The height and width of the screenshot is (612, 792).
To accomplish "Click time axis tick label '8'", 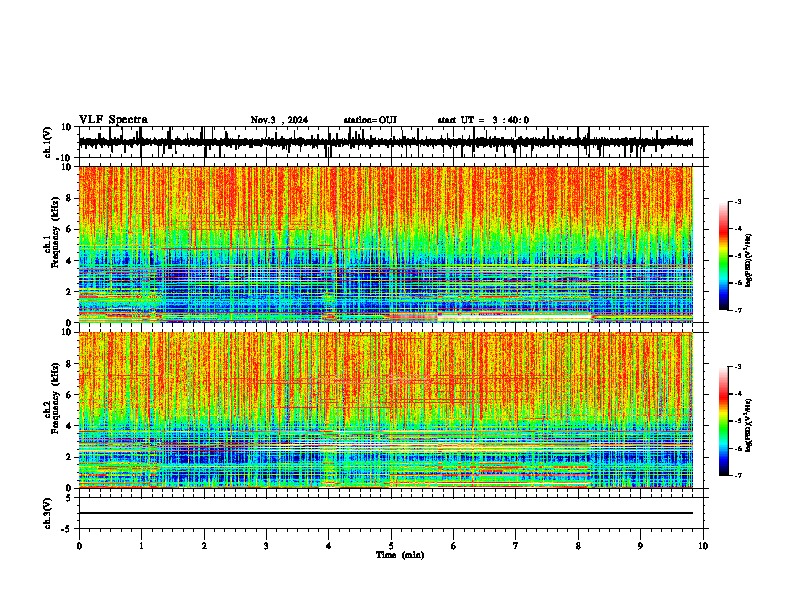I will [x=578, y=546].
